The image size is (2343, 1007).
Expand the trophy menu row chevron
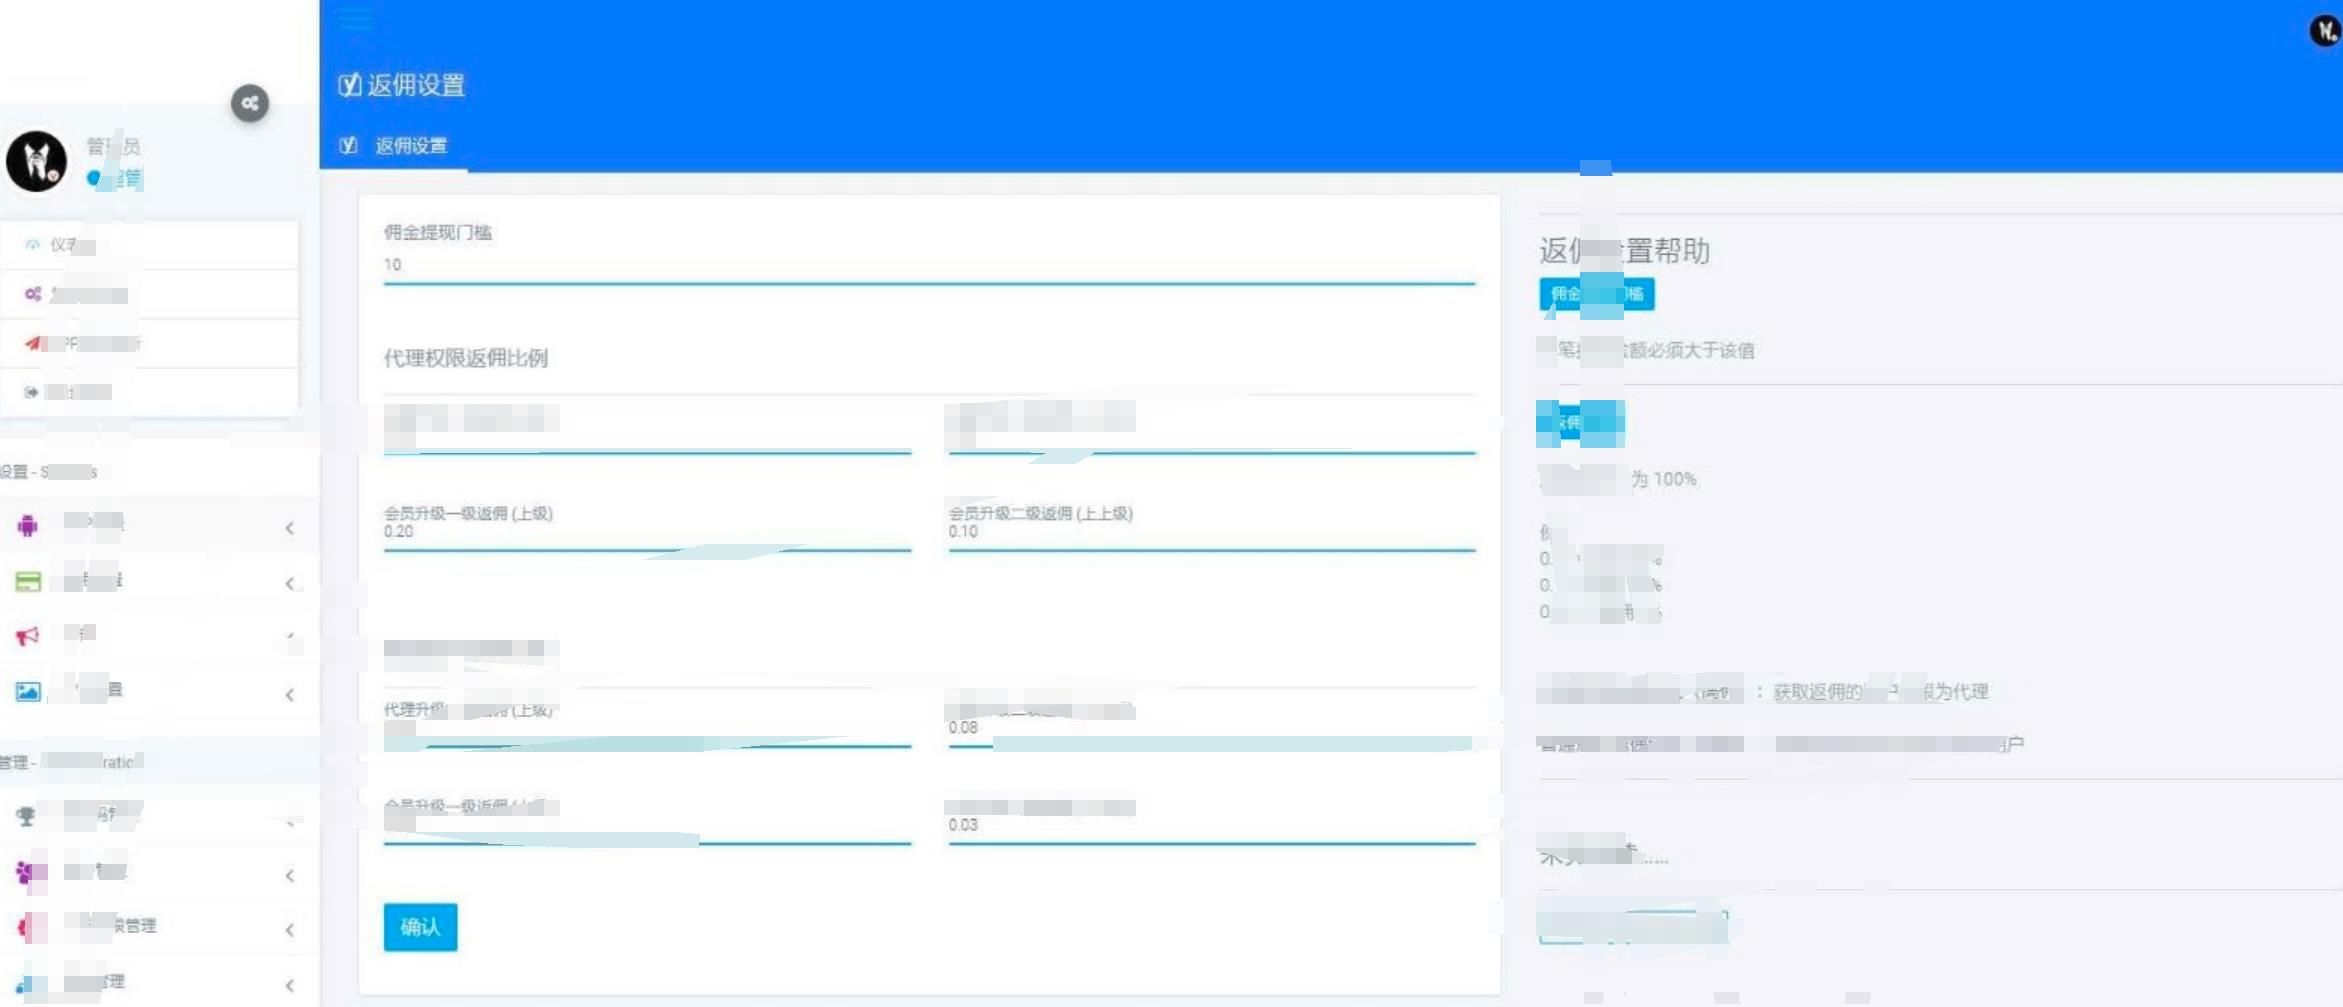[290, 821]
